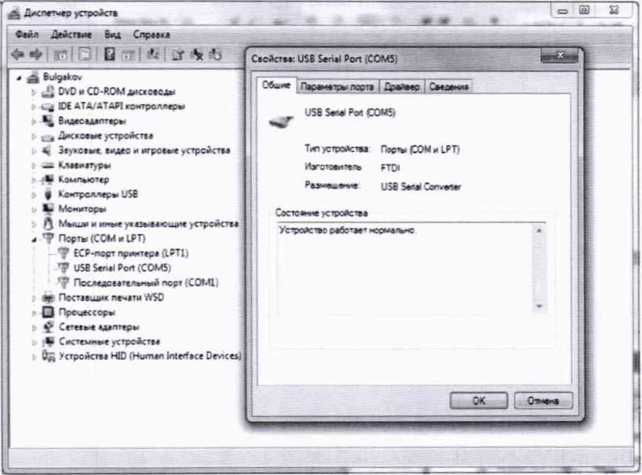642x475 pixels.
Task: Click the uninstall device toolbar icon
Action: 197,52
